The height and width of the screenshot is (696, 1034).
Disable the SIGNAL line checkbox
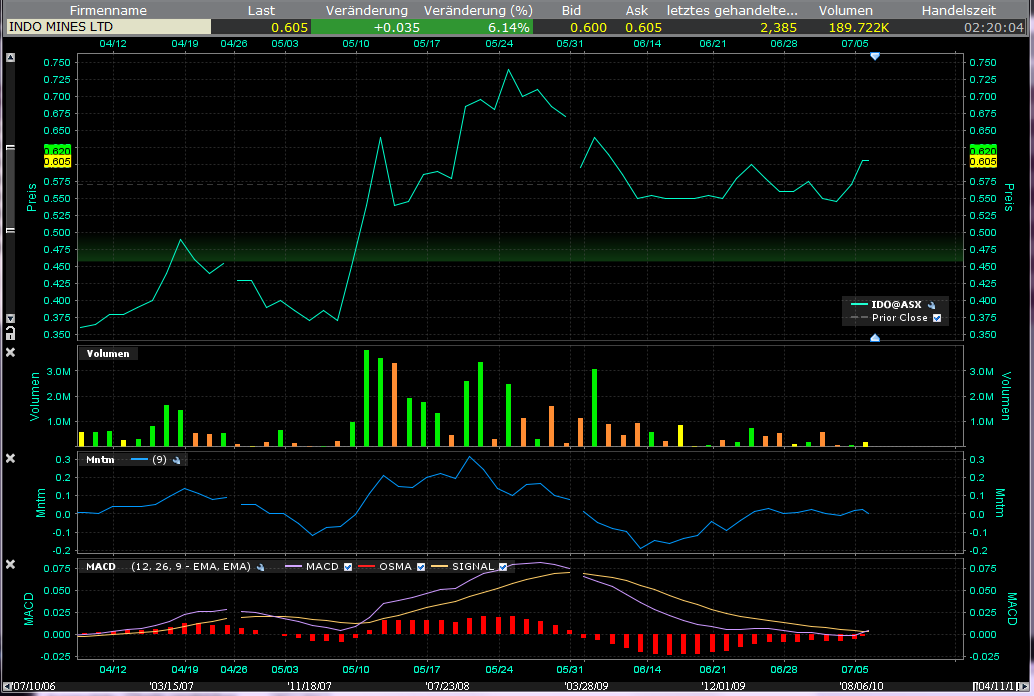tap(502, 567)
